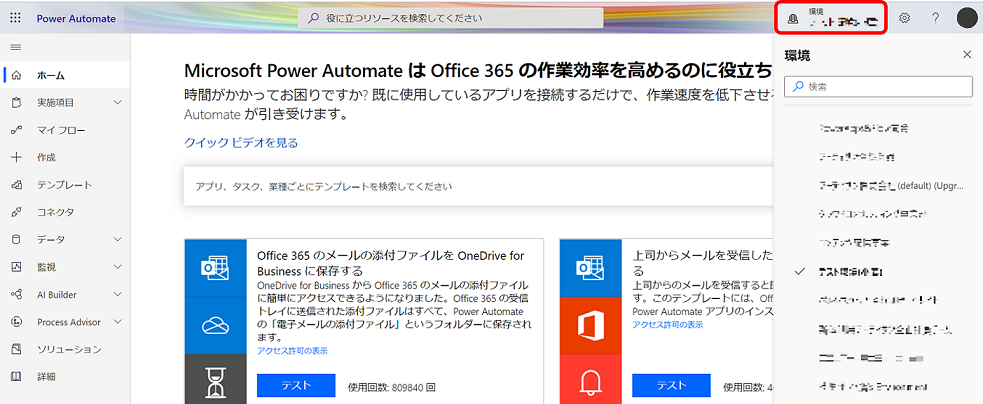Viewport: 983px width, 404px height.
Task: Open the user account avatar
Action: 967,18
